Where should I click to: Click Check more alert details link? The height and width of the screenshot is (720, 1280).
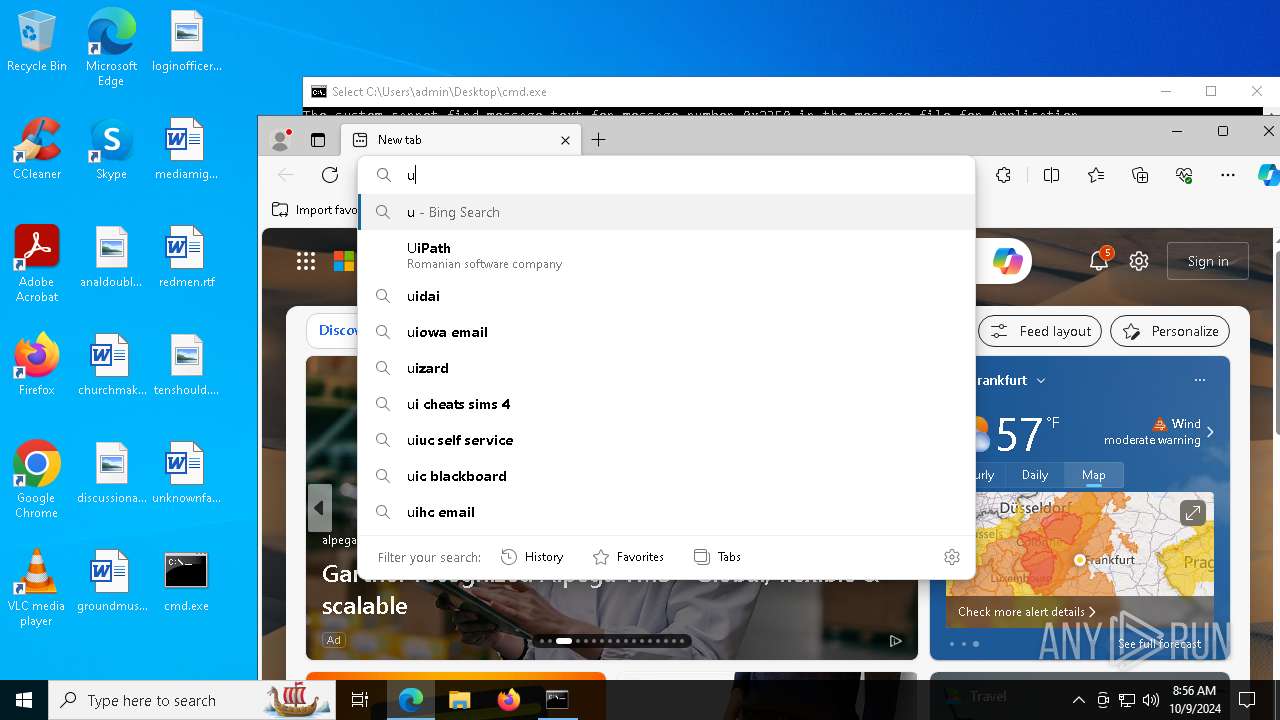click(1027, 612)
